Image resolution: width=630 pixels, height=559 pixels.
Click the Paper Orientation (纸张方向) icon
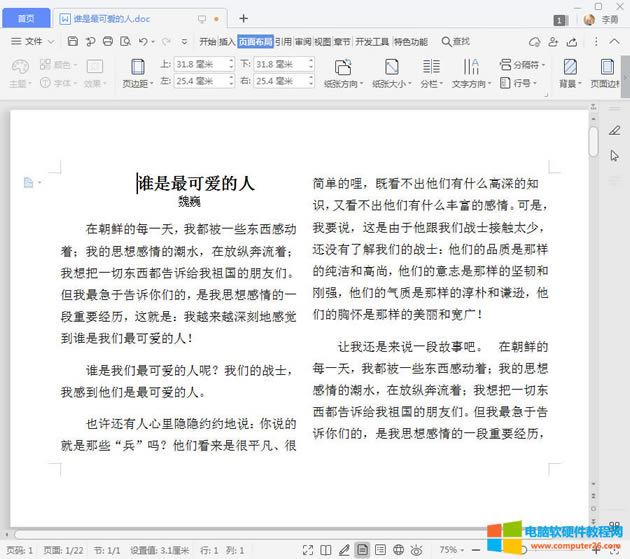[343, 67]
